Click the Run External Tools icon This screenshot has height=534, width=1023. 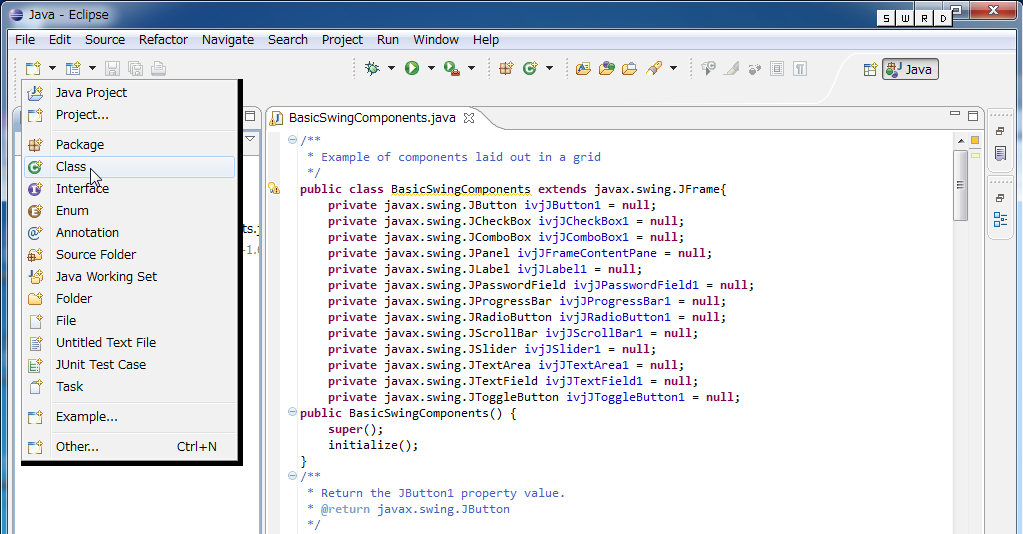click(451, 68)
